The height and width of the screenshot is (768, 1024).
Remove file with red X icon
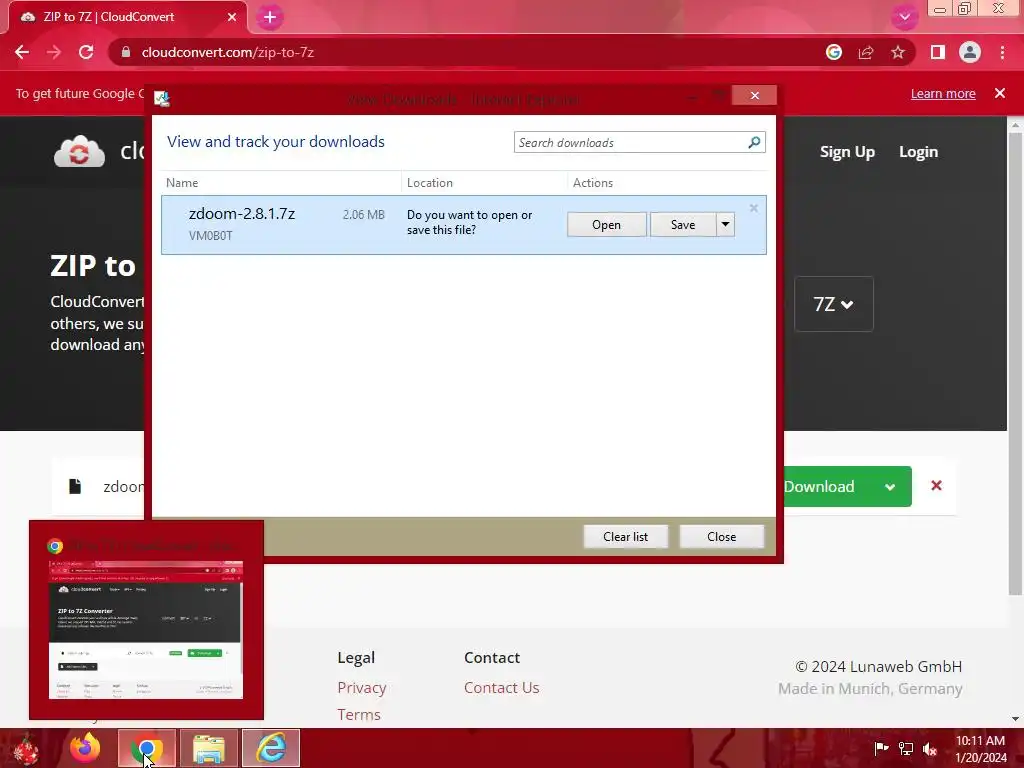pyautogui.click(x=936, y=485)
